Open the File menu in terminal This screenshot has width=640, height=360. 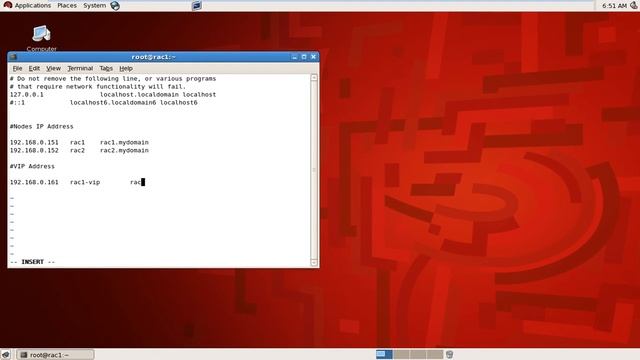(x=17, y=68)
